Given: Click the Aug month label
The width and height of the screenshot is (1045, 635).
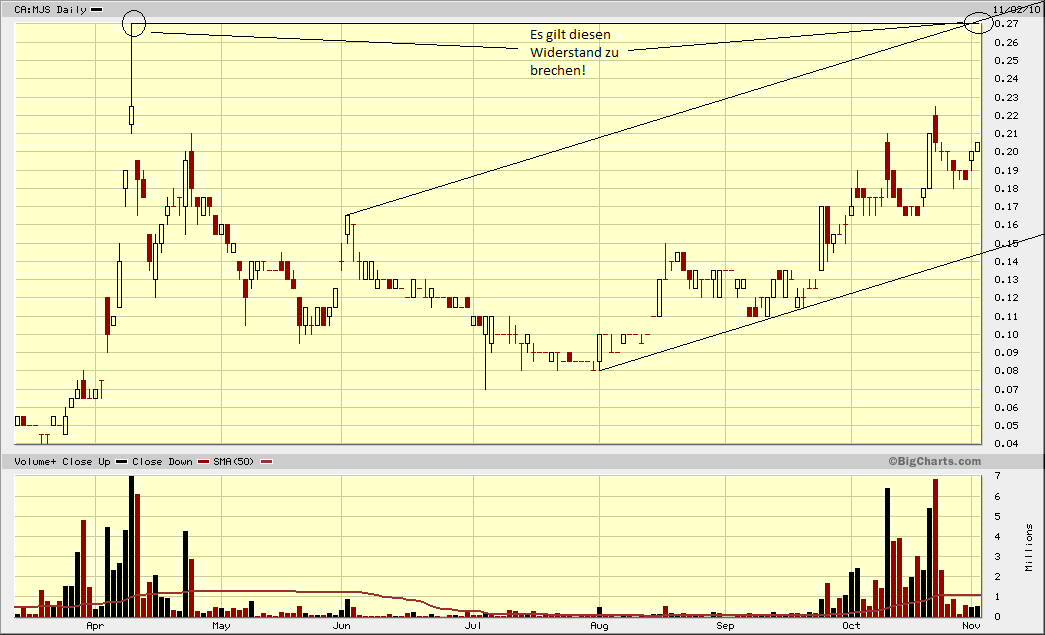Looking at the screenshot, I should click(599, 626).
